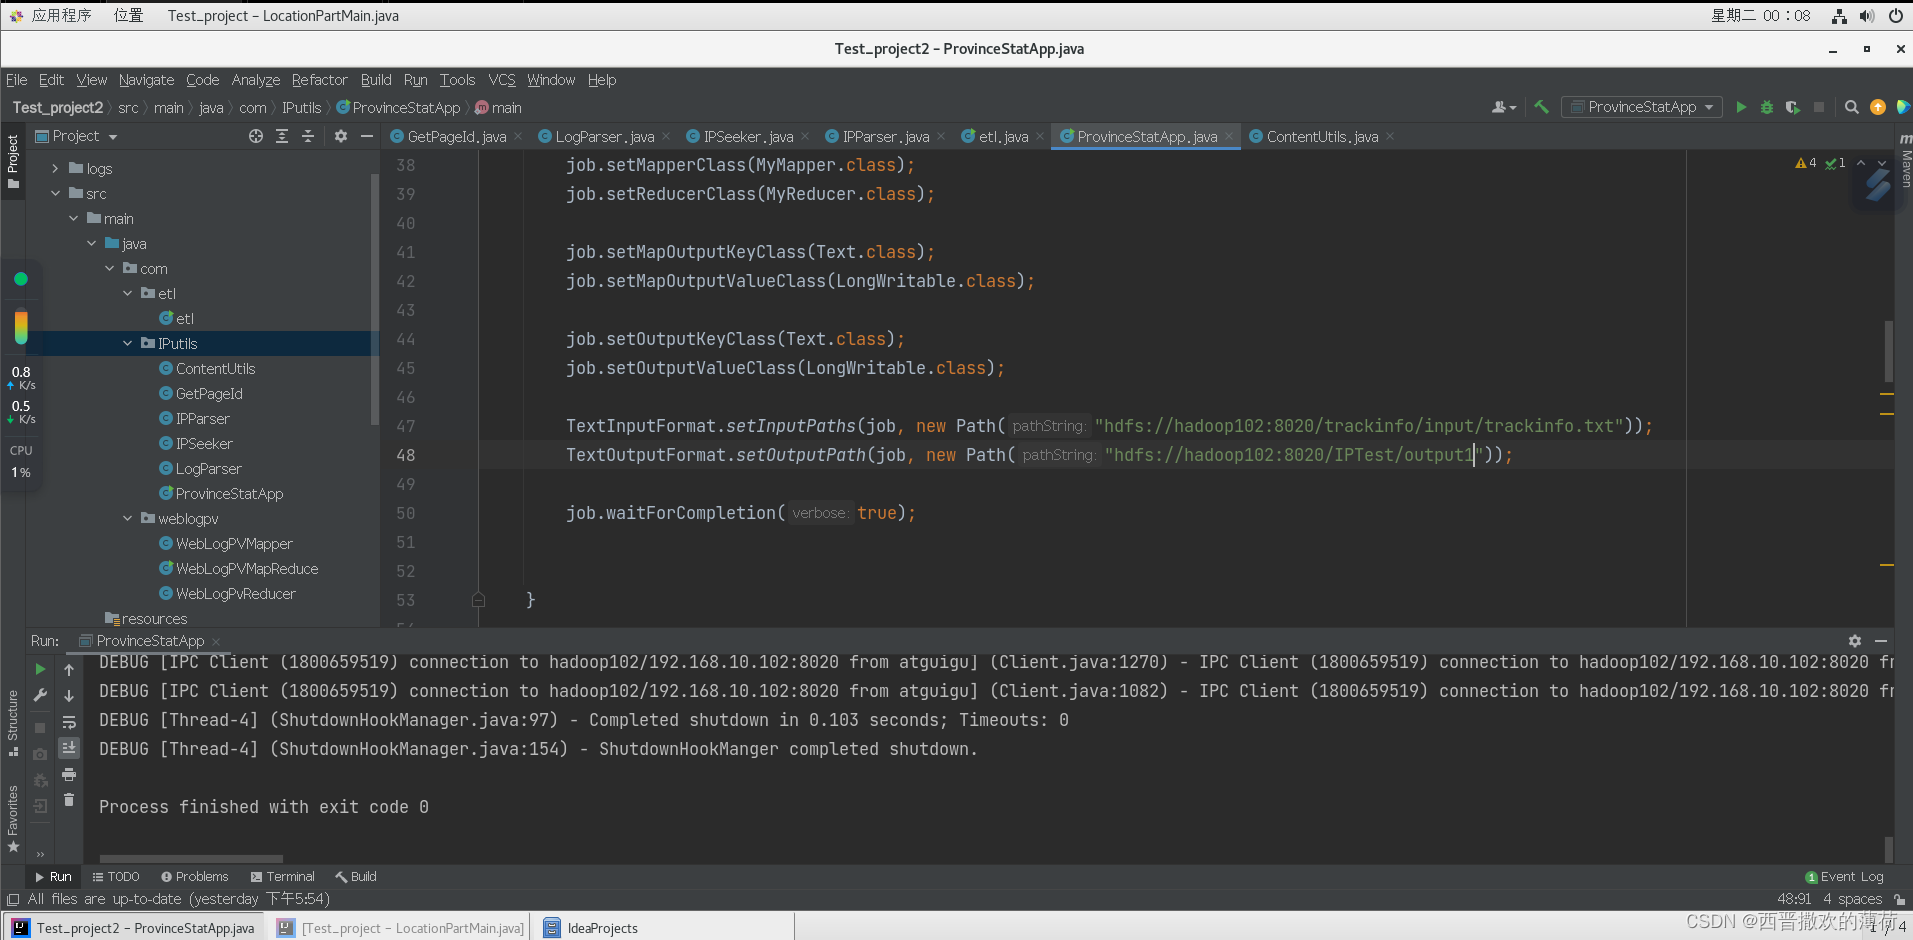Go down the stack trace in Run console
Screen dimensions: 1913x940
(69, 695)
